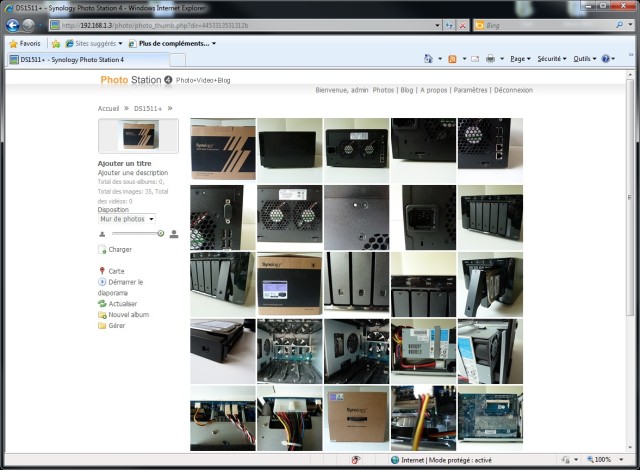
Task: Open Bing search provider dropdown arrow
Action: 631,25
